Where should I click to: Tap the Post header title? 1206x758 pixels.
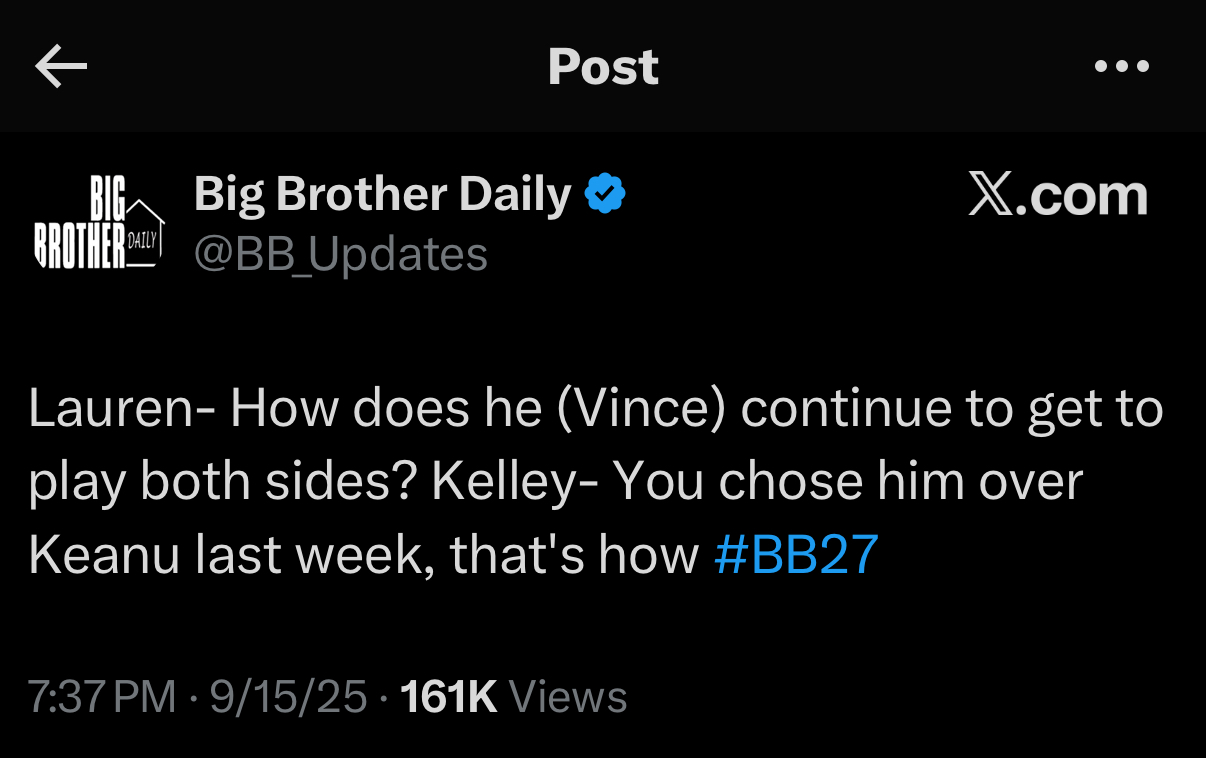point(603,67)
